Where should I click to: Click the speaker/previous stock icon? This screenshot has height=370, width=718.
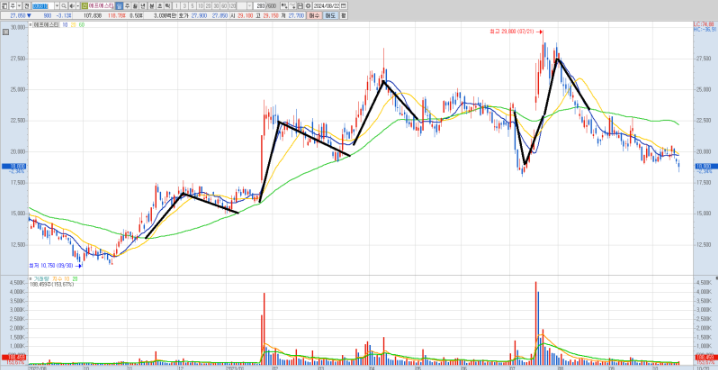[71, 6]
